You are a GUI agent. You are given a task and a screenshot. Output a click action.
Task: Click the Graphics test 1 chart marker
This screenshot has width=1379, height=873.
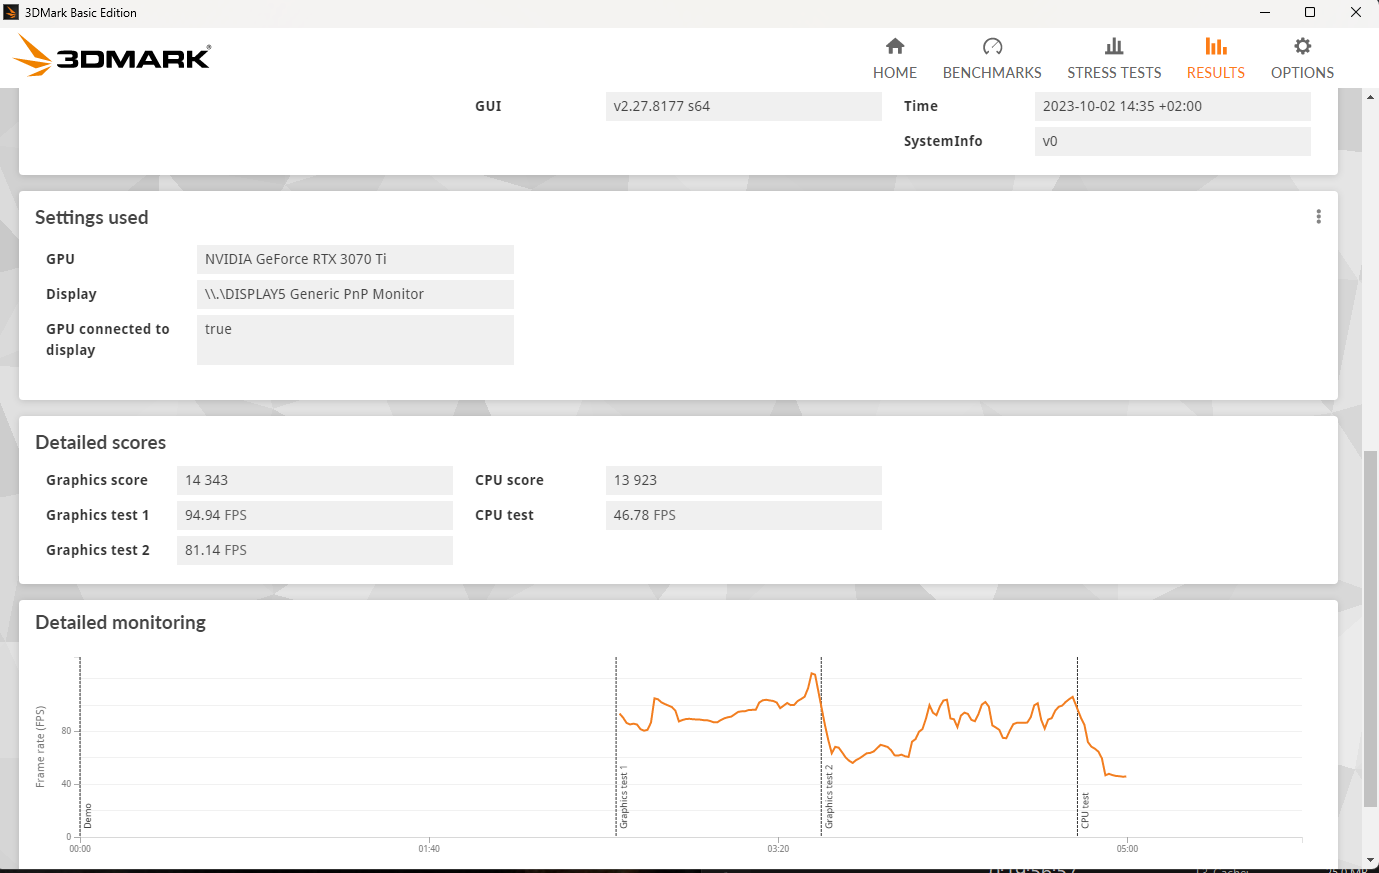point(623,798)
